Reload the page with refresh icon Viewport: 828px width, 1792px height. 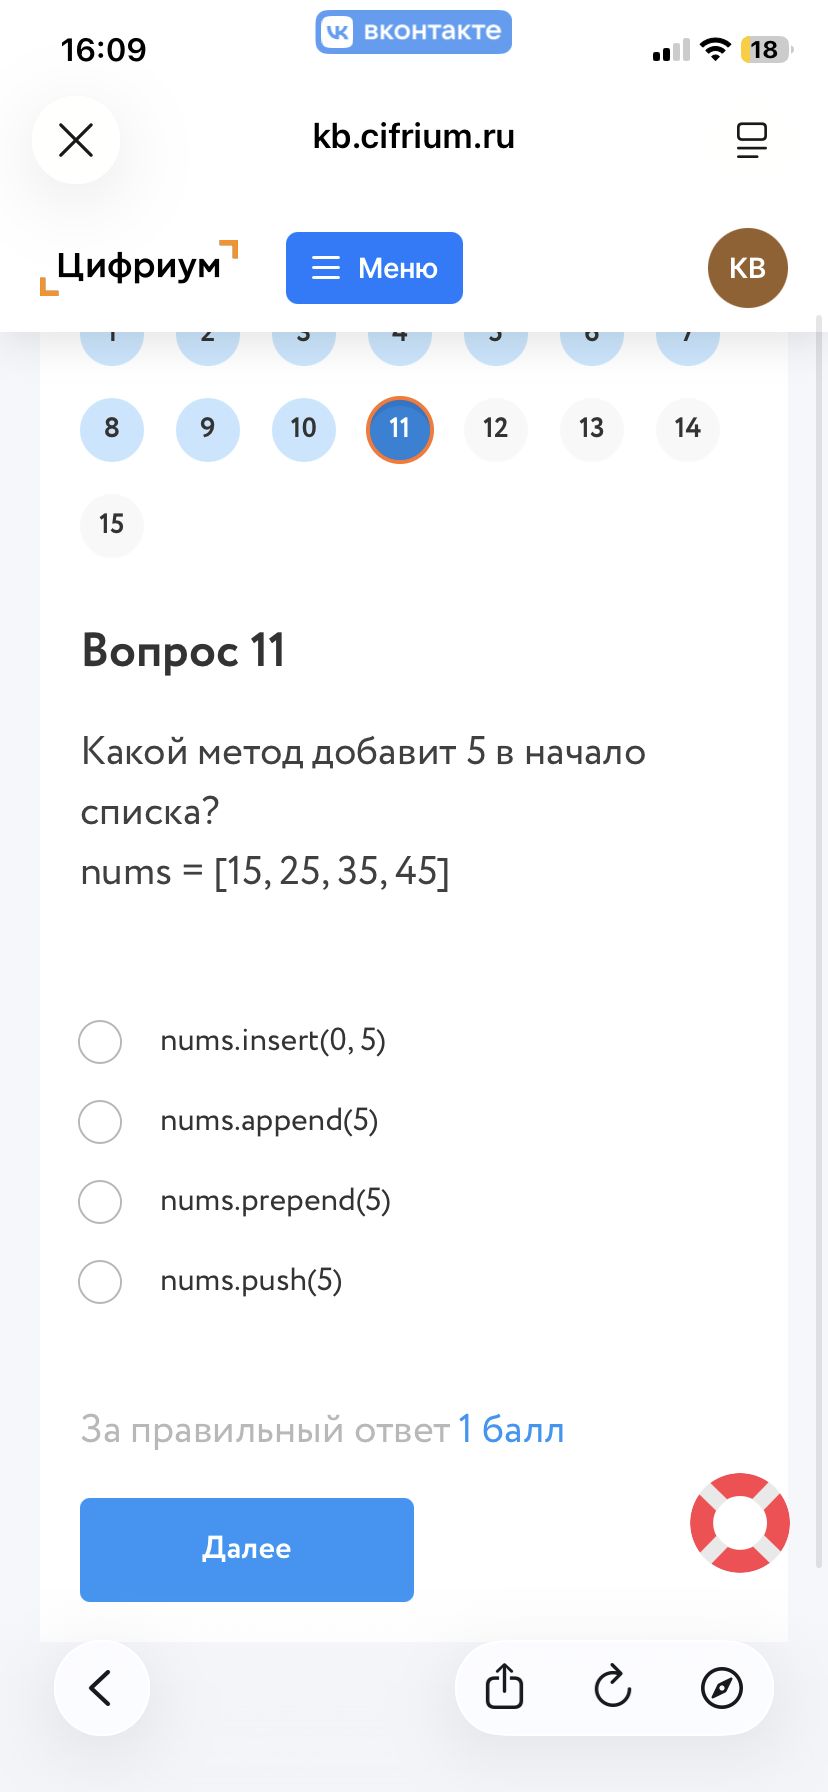(613, 1688)
